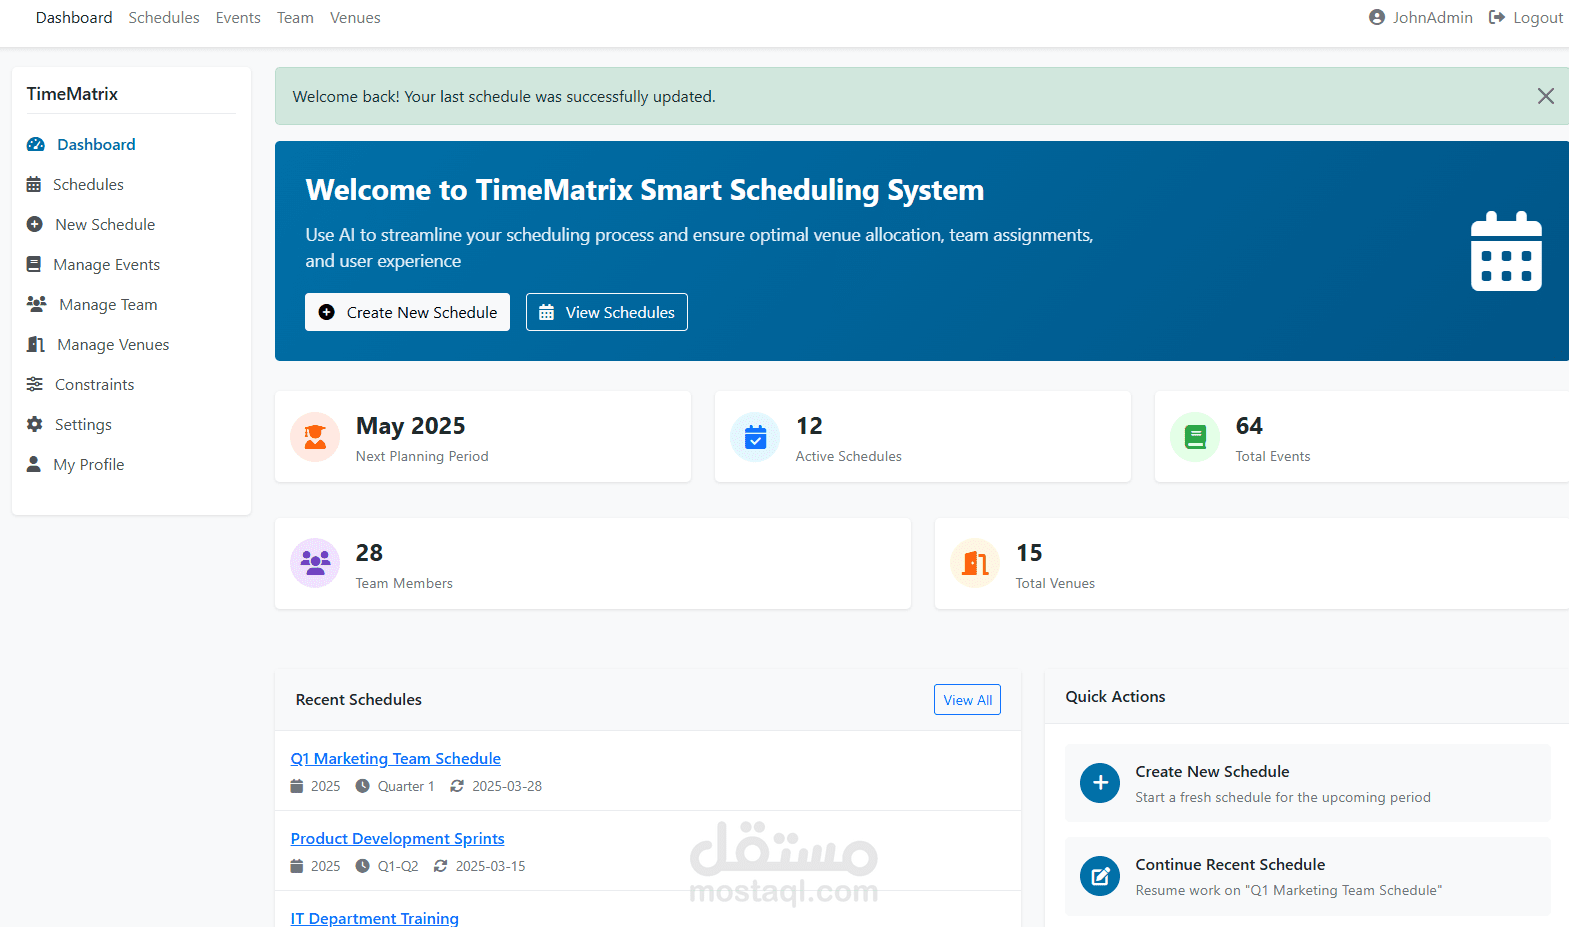Click the Manage Team people icon in sidebar
This screenshot has height=927, width=1569.
tap(37, 304)
